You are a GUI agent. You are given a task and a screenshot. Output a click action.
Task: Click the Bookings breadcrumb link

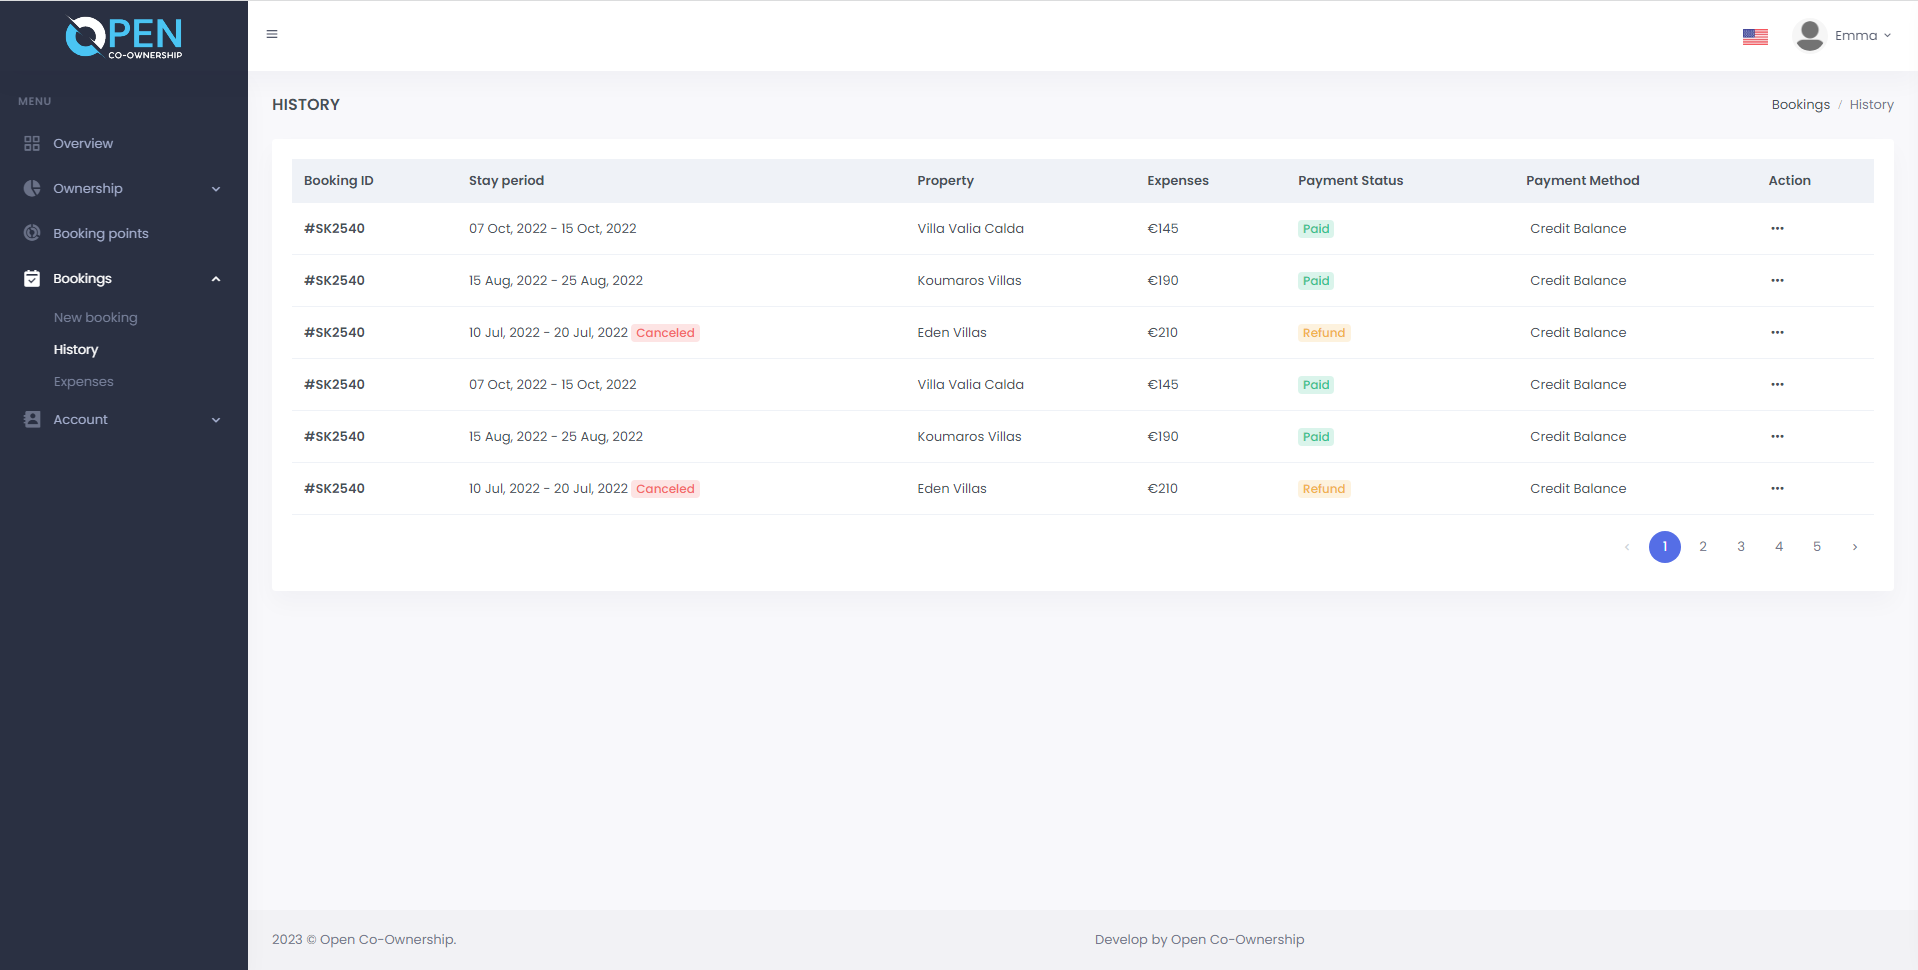pyautogui.click(x=1800, y=105)
